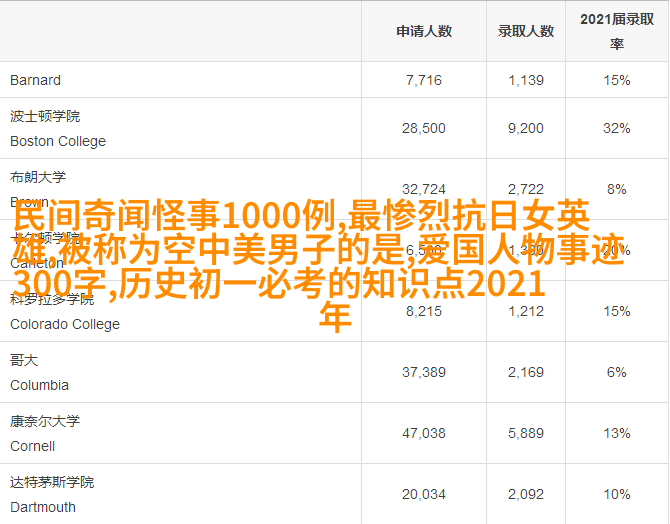Click the 15% rate in Barnard row

(617, 80)
